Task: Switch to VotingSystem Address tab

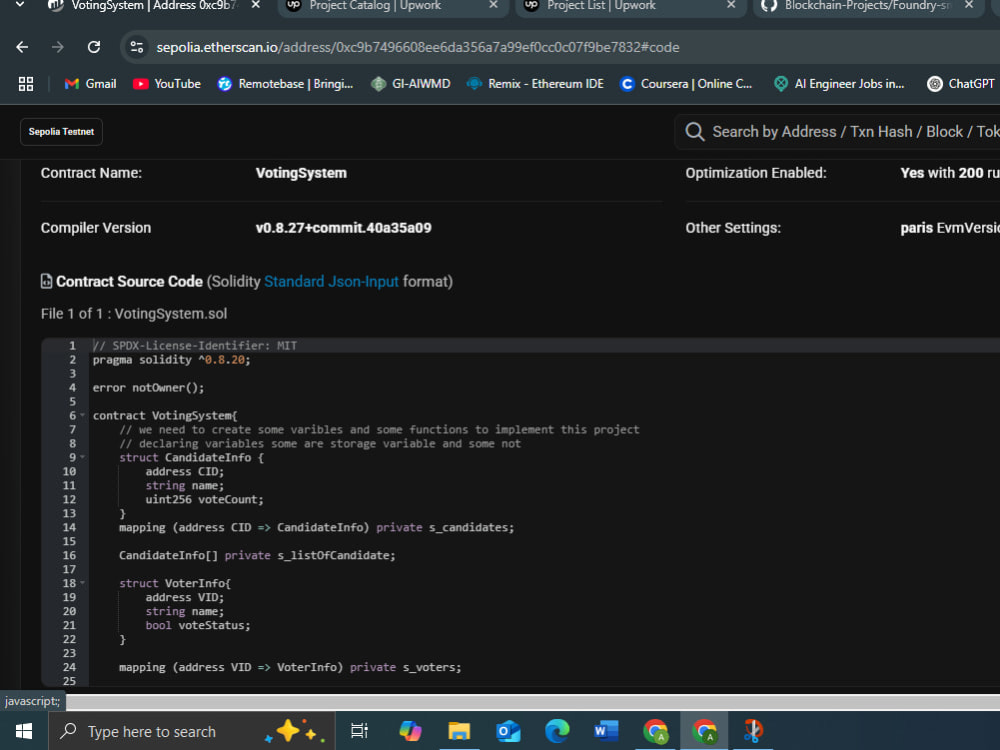Action: tap(153, 6)
